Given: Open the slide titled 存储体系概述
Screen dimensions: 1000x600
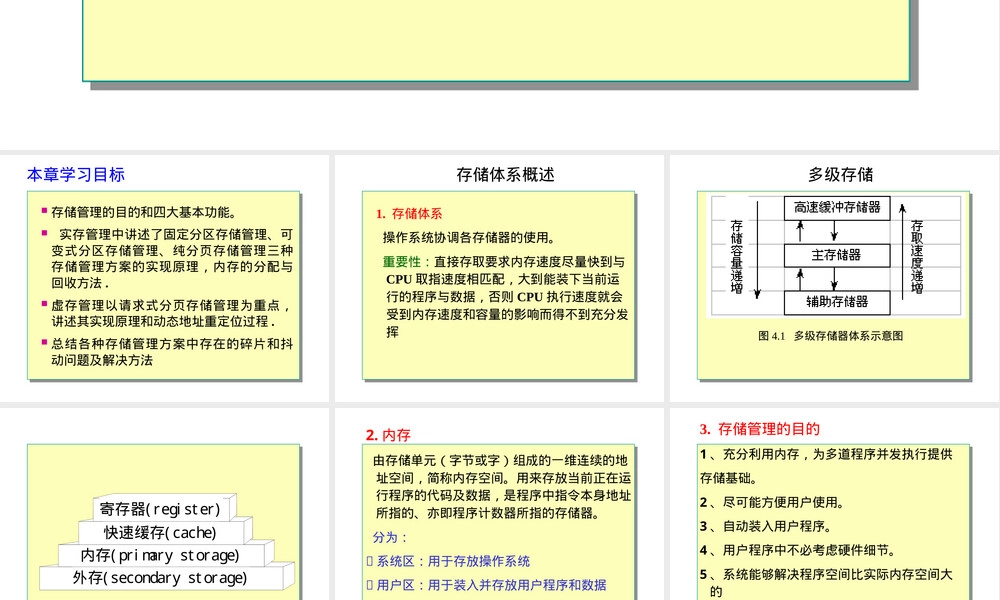Looking at the screenshot, I should (499, 278).
